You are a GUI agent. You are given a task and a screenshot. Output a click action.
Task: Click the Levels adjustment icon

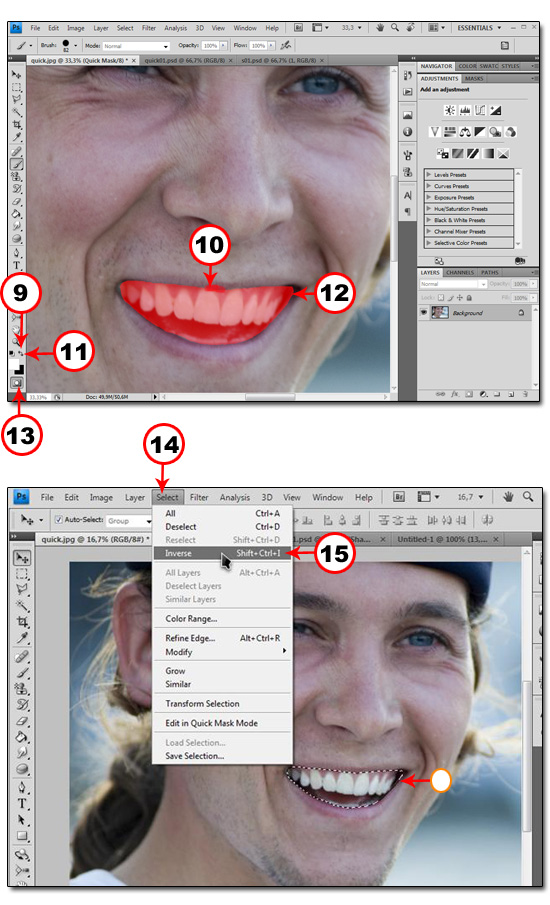coord(465,110)
